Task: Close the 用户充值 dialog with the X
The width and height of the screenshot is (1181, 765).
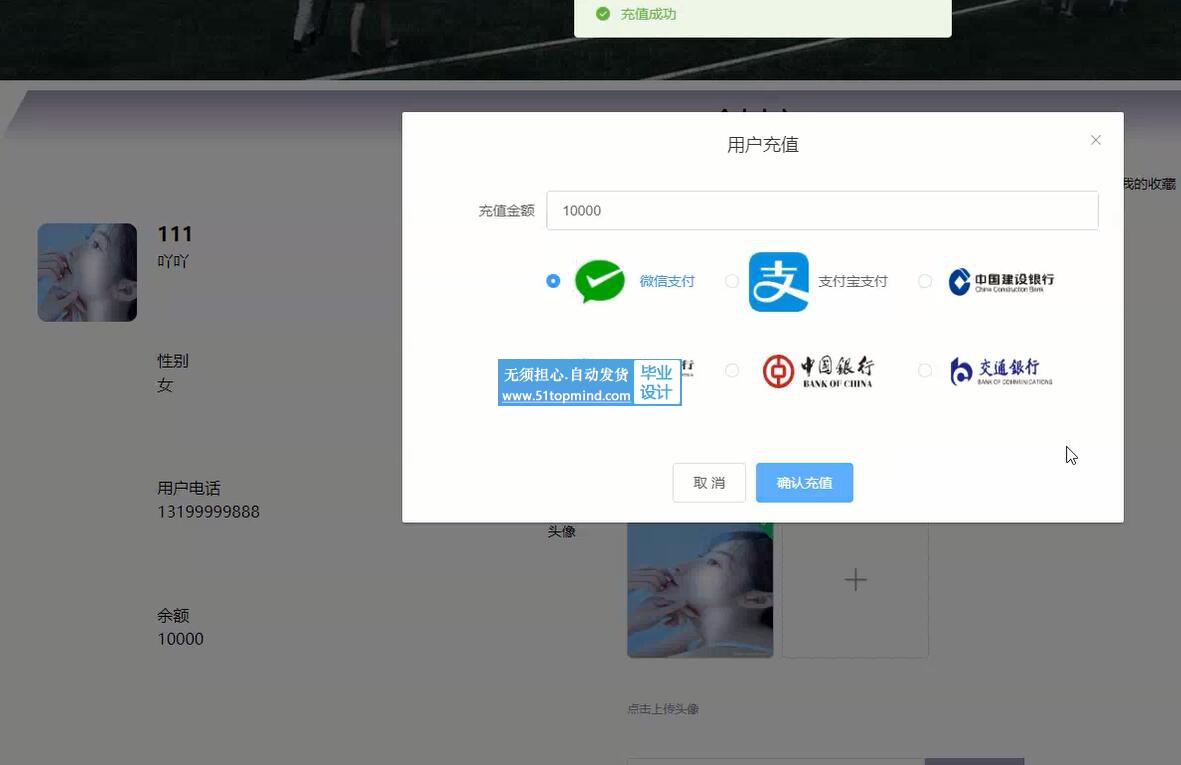Action: click(1095, 140)
